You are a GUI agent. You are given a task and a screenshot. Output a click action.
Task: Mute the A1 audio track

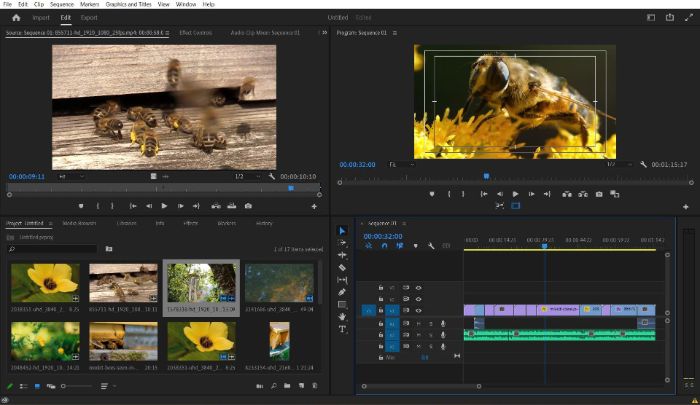pyautogui.click(x=418, y=323)
